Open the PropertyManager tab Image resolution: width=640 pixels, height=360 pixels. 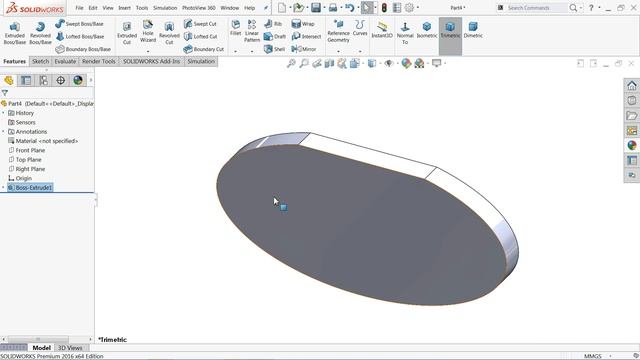pos(26,80)
